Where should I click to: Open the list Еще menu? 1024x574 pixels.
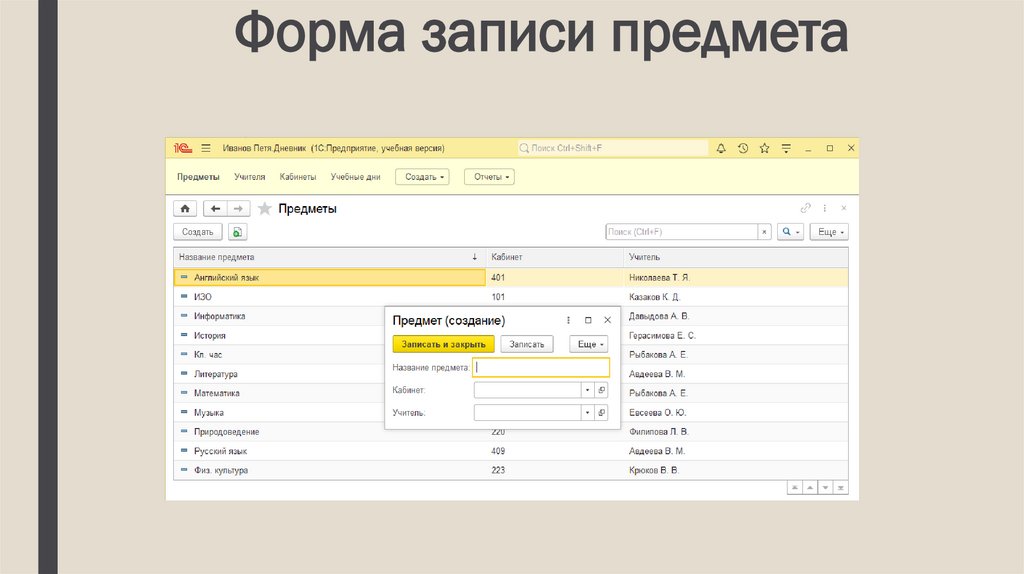(829, 232)
